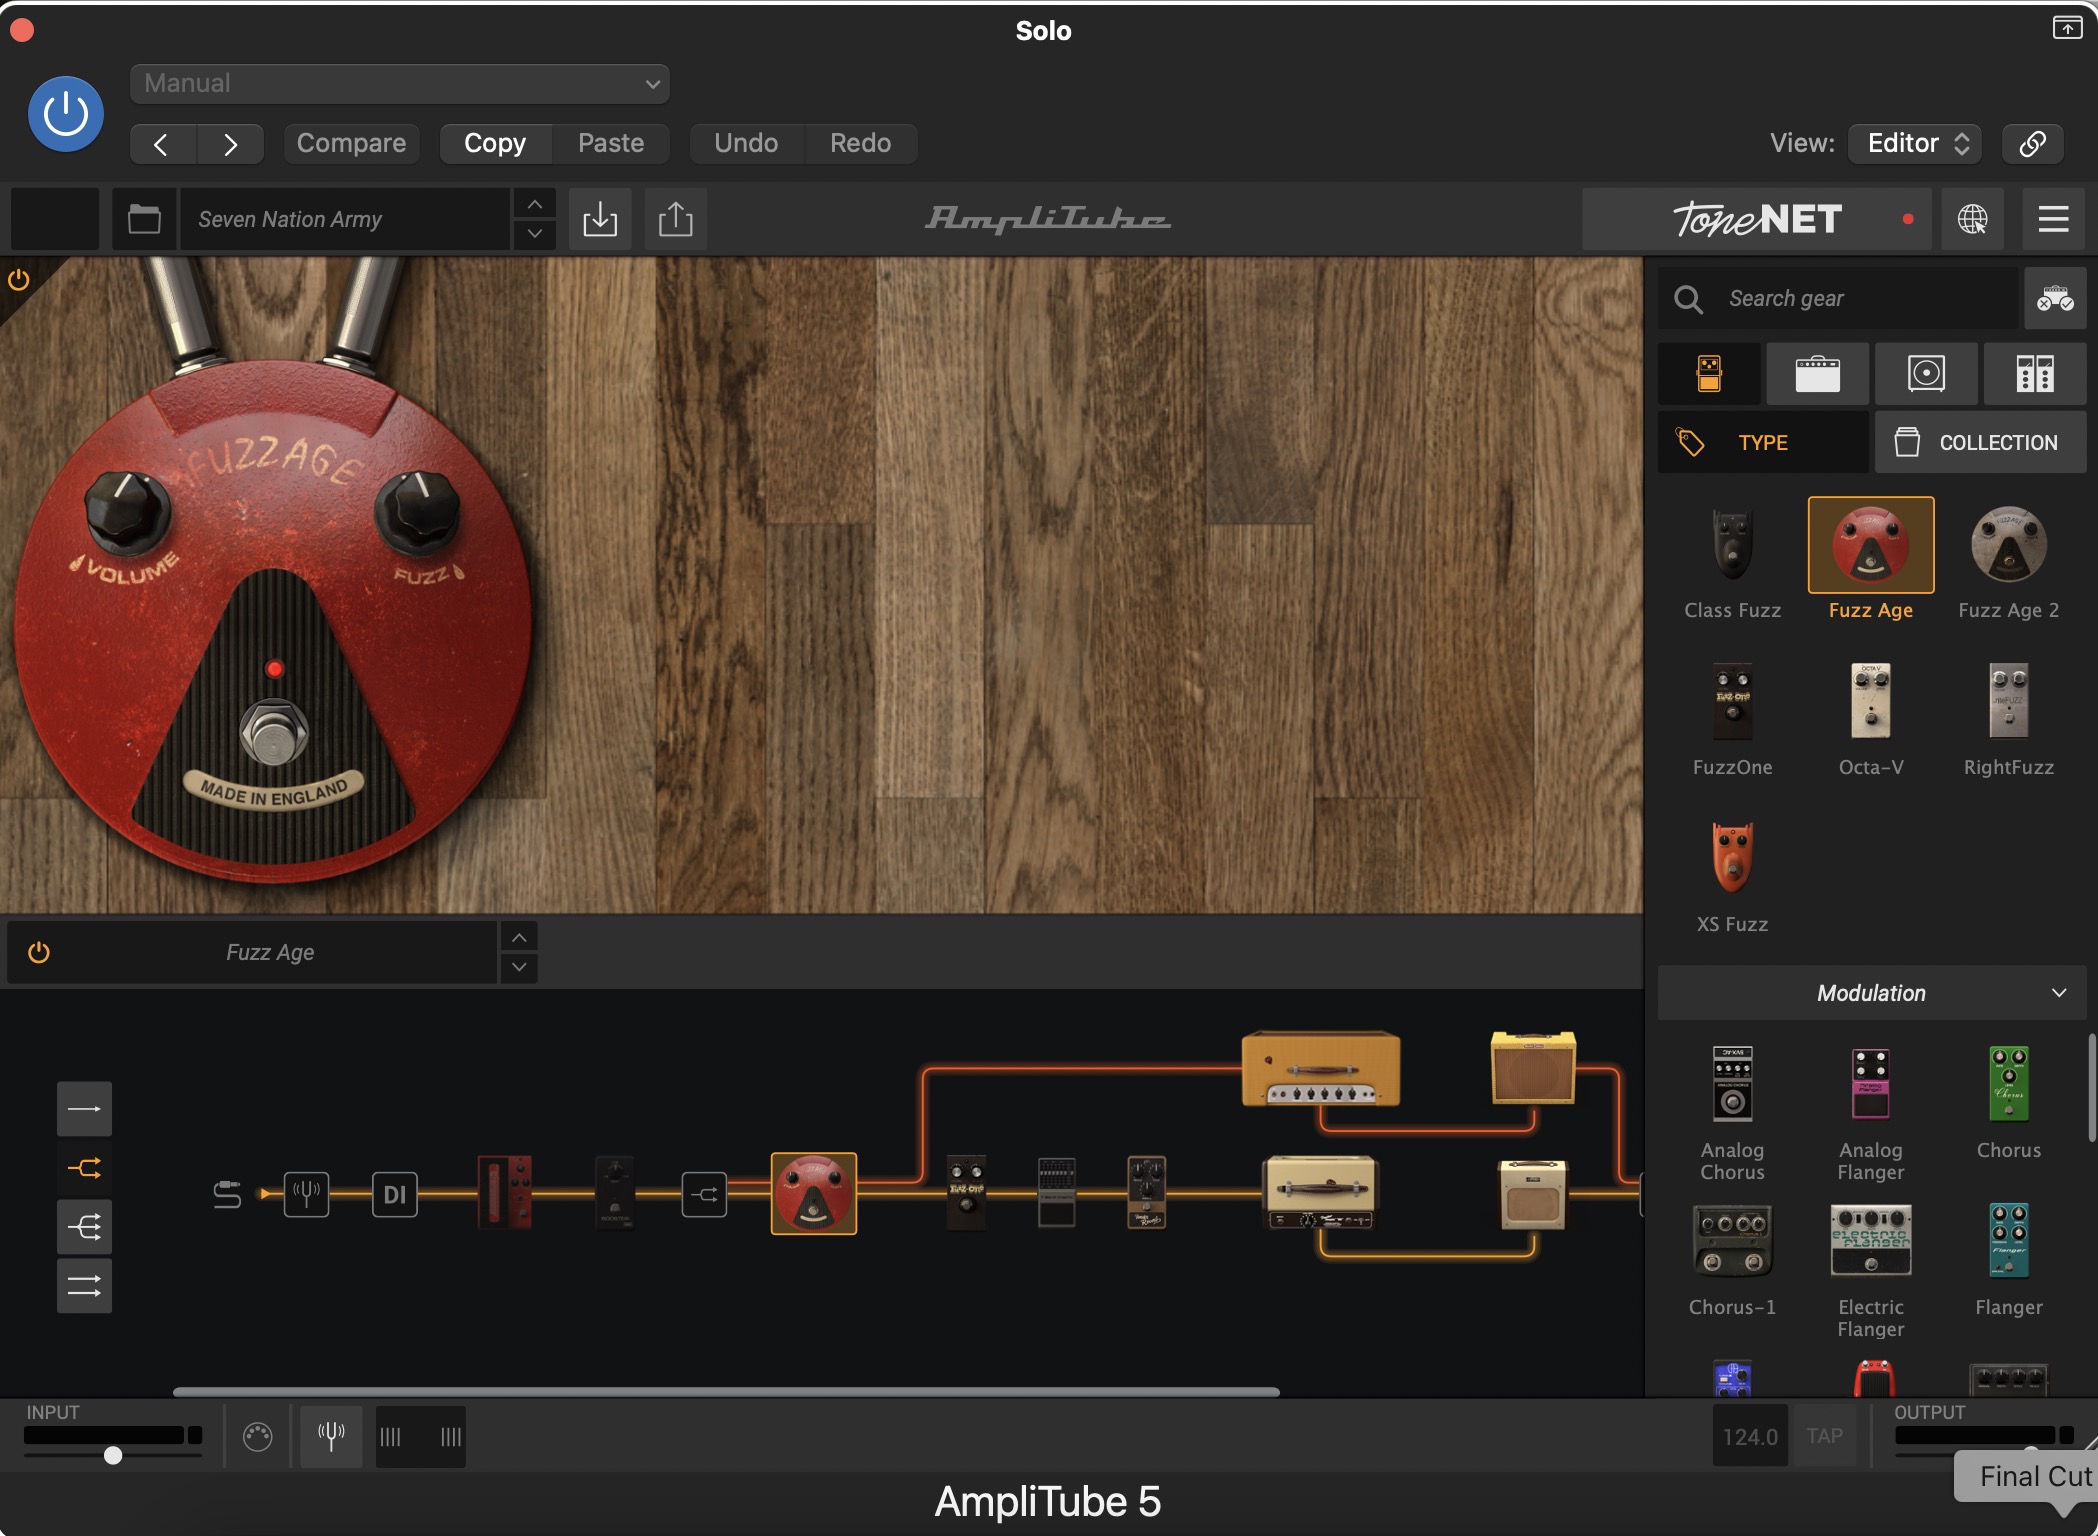
Task: Open the ToneNET panel
Action: point(1759,219)
